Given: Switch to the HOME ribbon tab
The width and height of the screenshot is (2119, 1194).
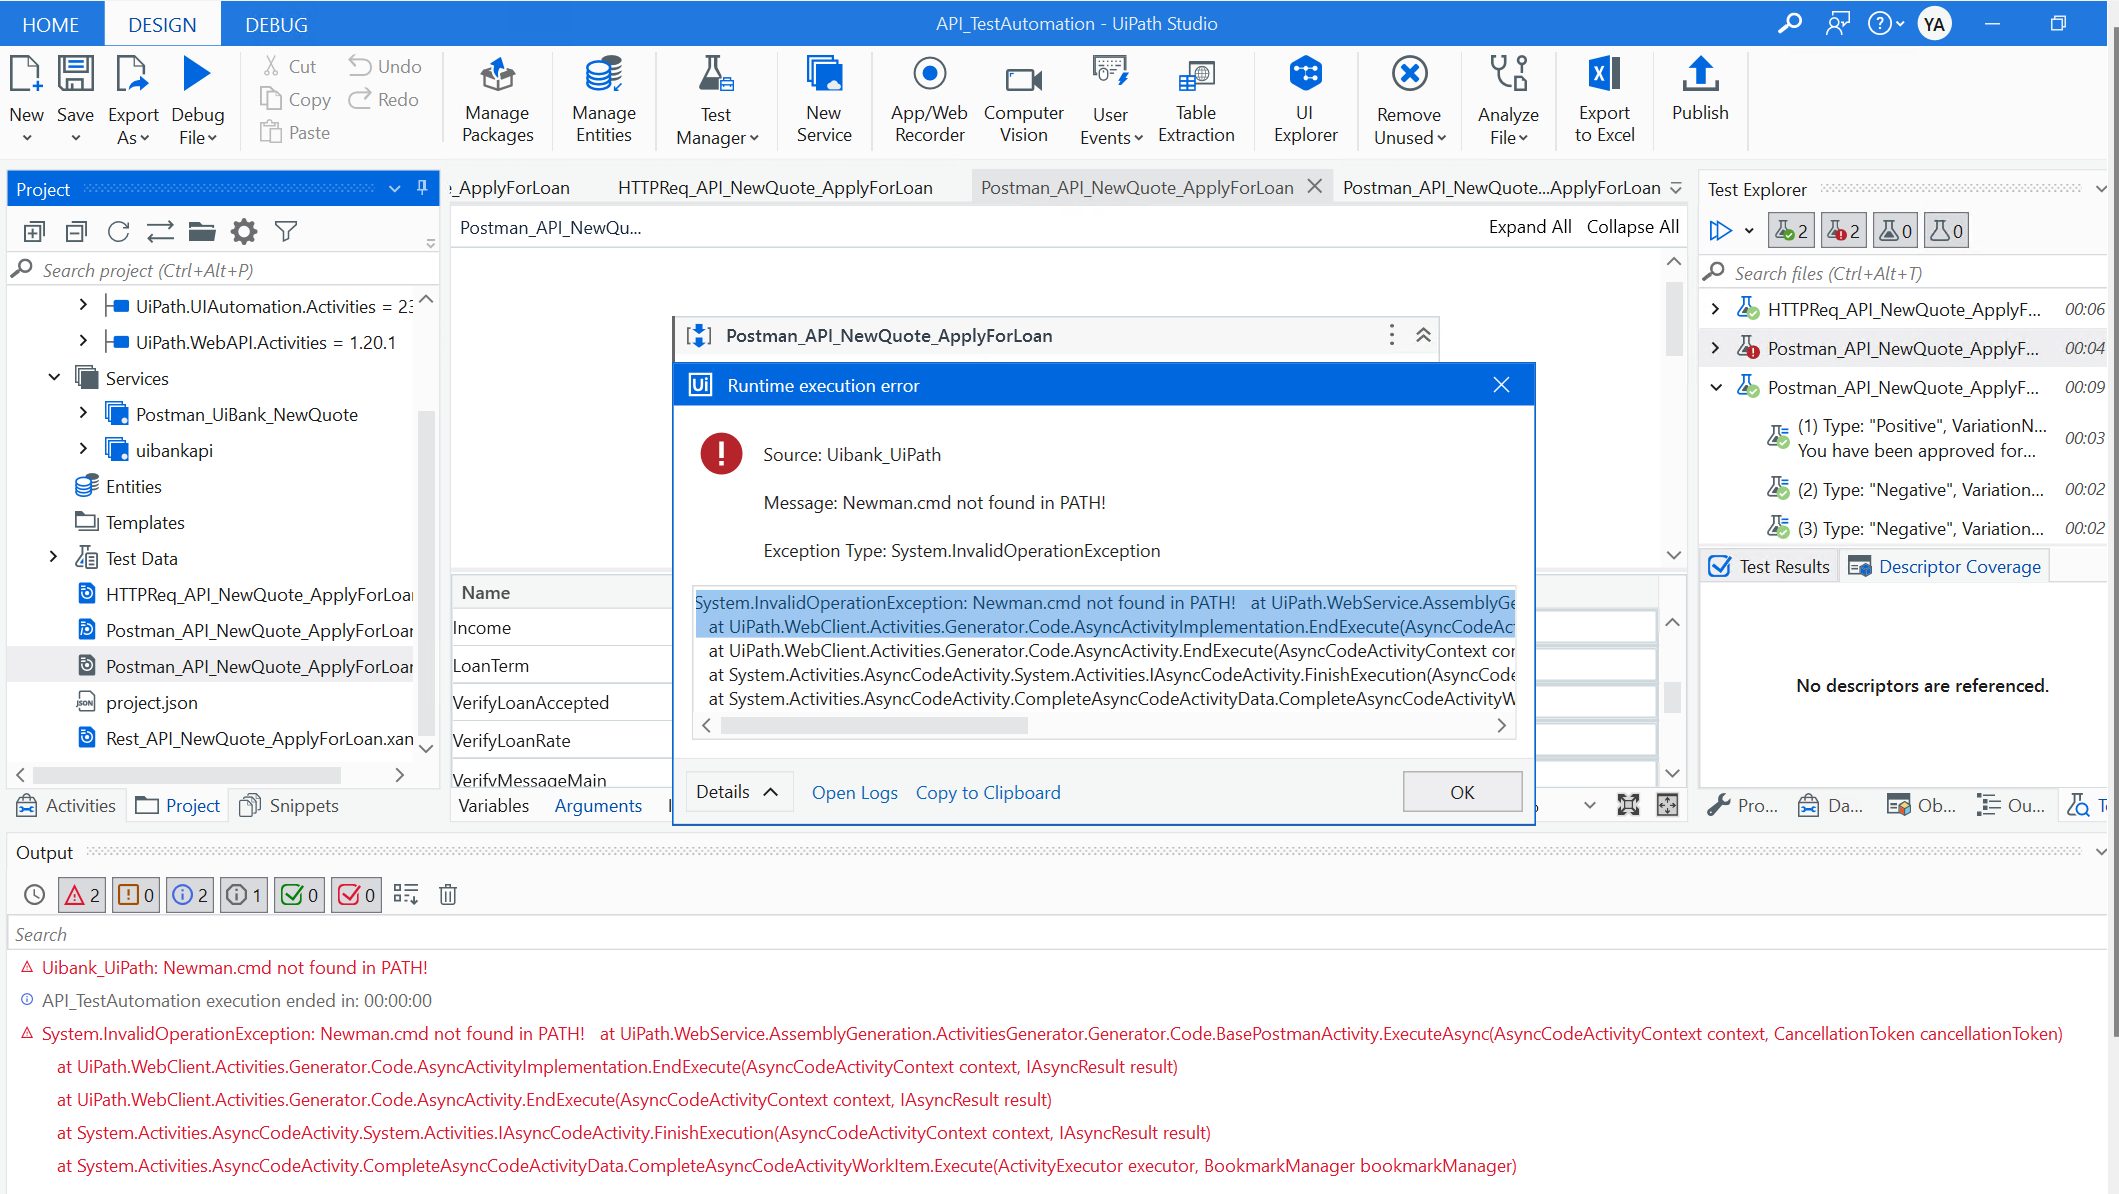Looking at the screenshot, I should tap(50, 24).
